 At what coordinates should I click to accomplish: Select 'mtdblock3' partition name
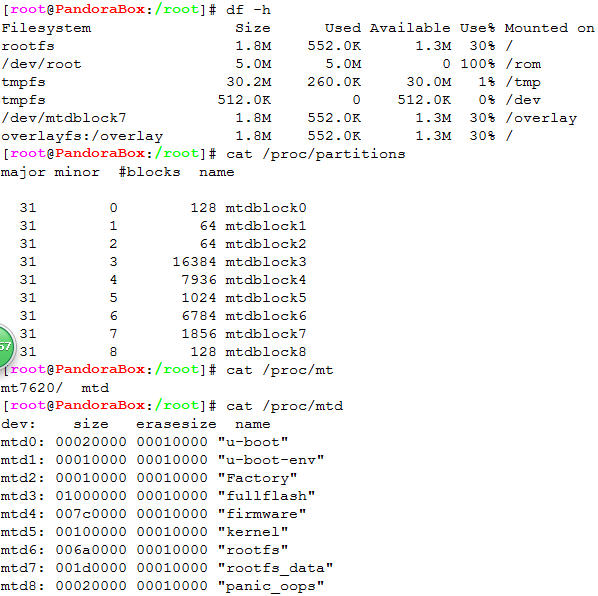coord(266,262)
